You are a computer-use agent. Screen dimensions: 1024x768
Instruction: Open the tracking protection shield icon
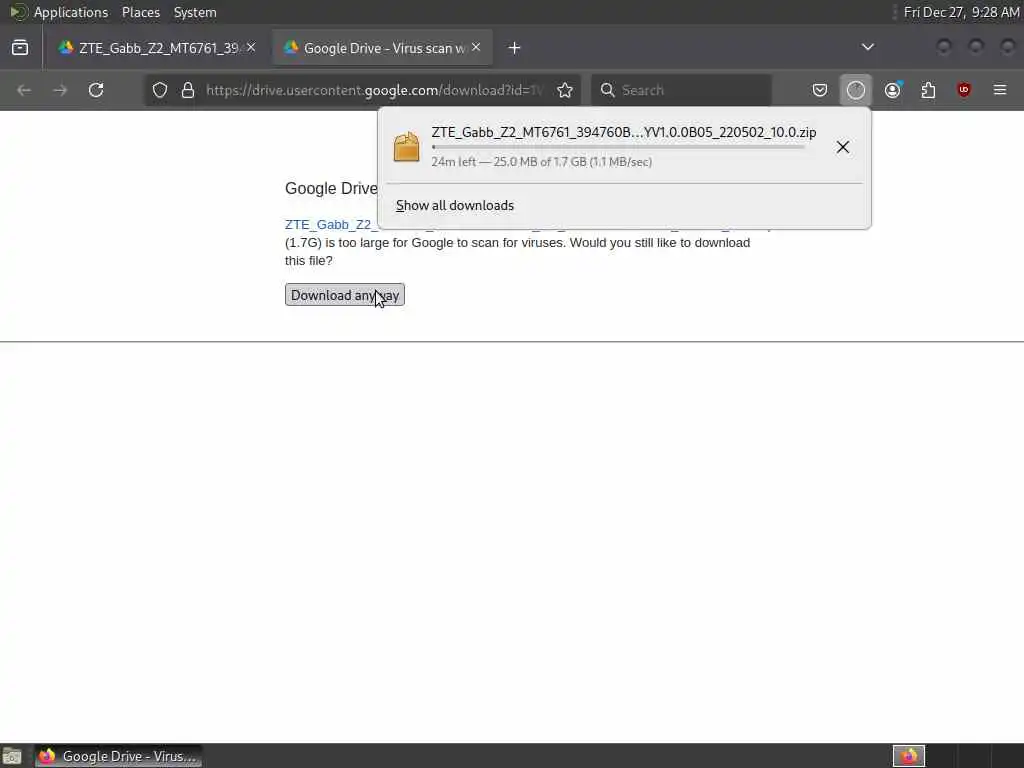click(x=160, y=90)
